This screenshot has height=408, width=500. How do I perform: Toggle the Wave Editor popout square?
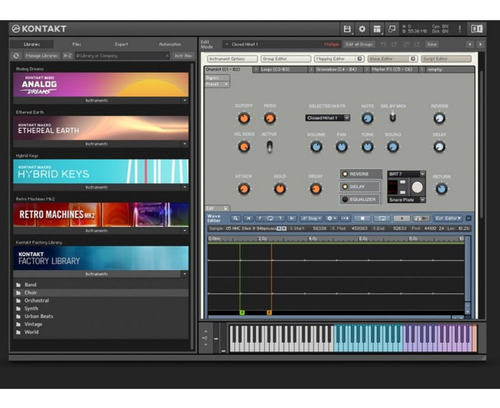pyautogui.click(x=413, y=59)
